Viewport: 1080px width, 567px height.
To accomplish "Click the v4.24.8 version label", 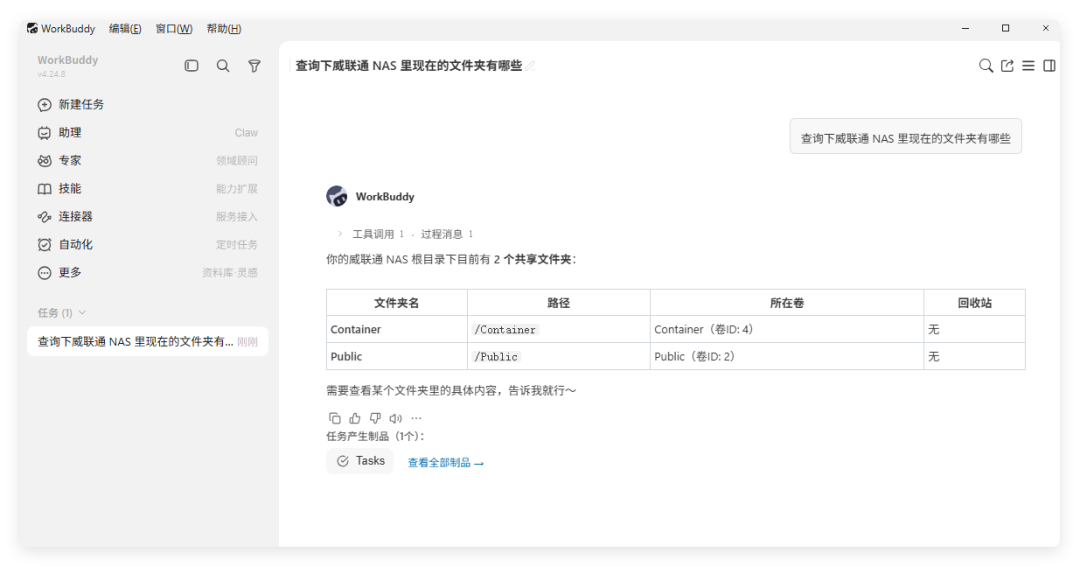I will coord(52,74).
